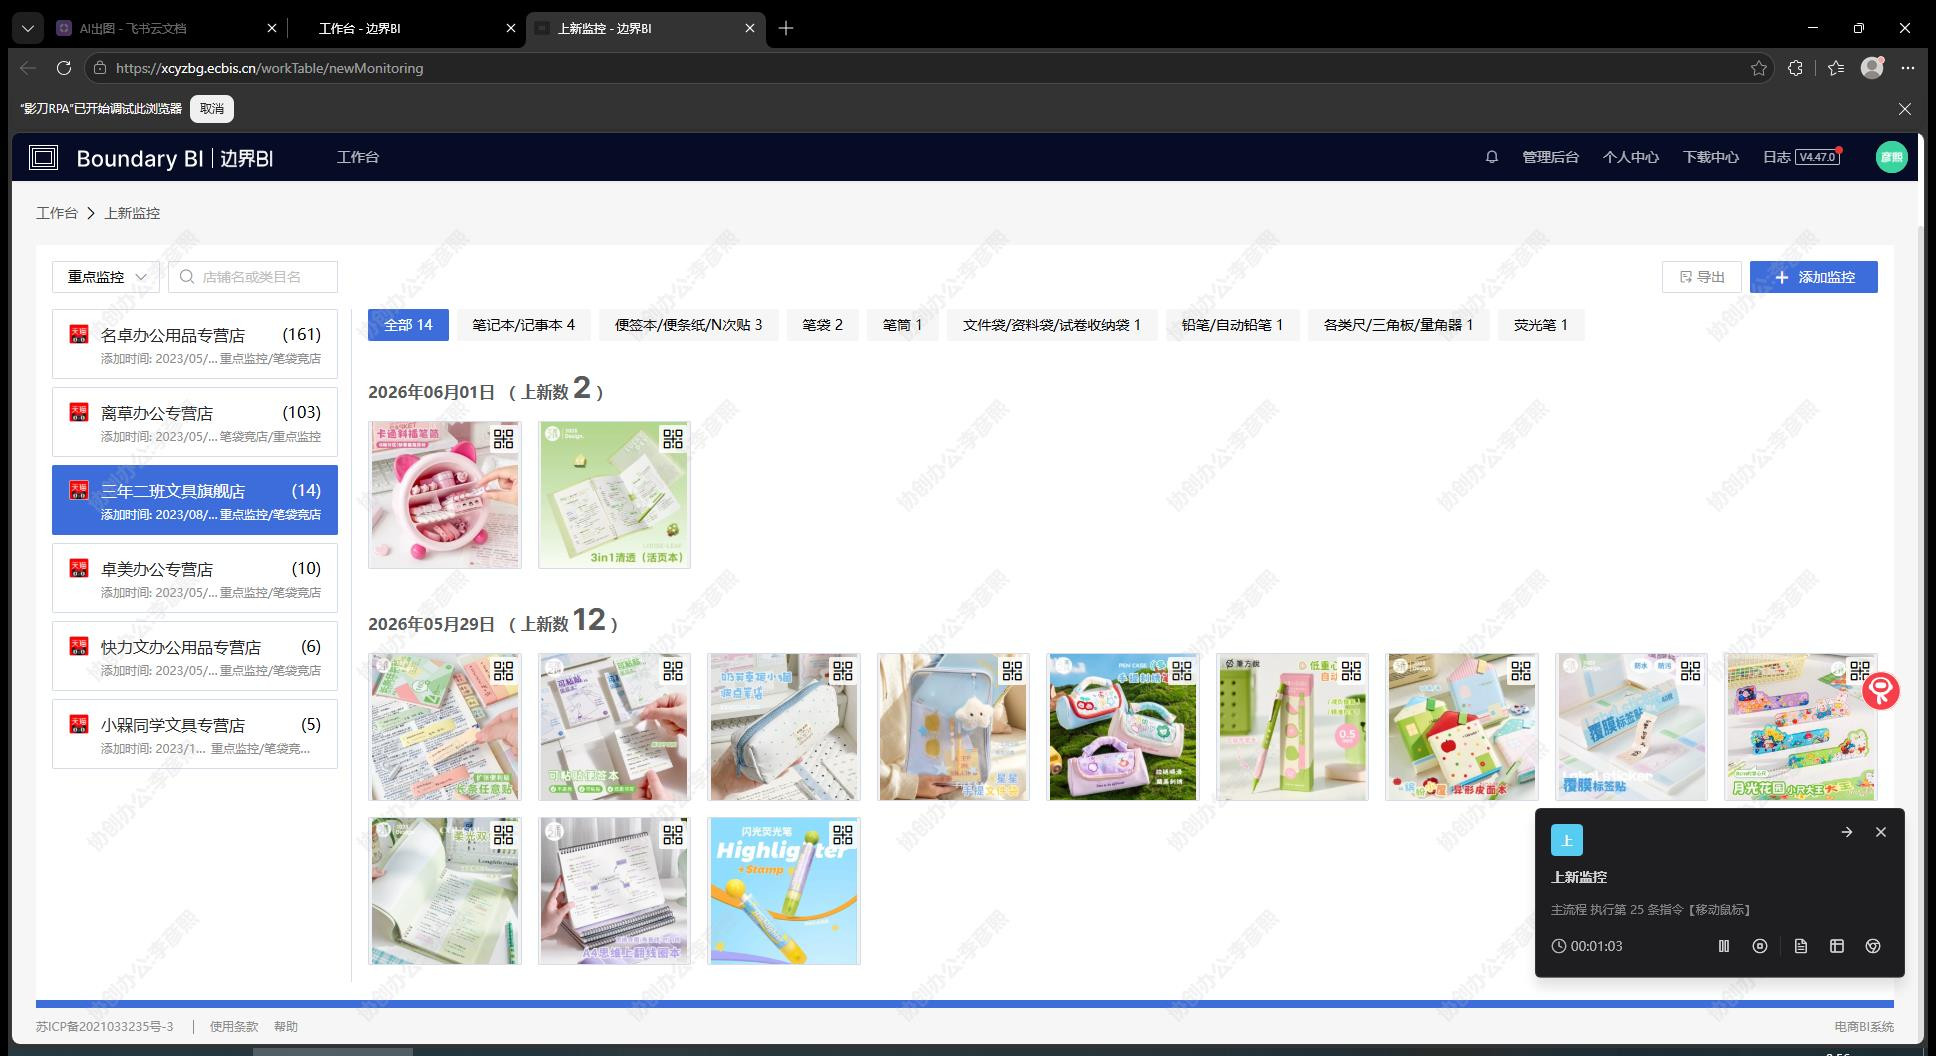This screenshot has width=1936, height=1056.
Task: Open QR code on the 月光花园 ruler product
Action: (x=1859, y=670)
